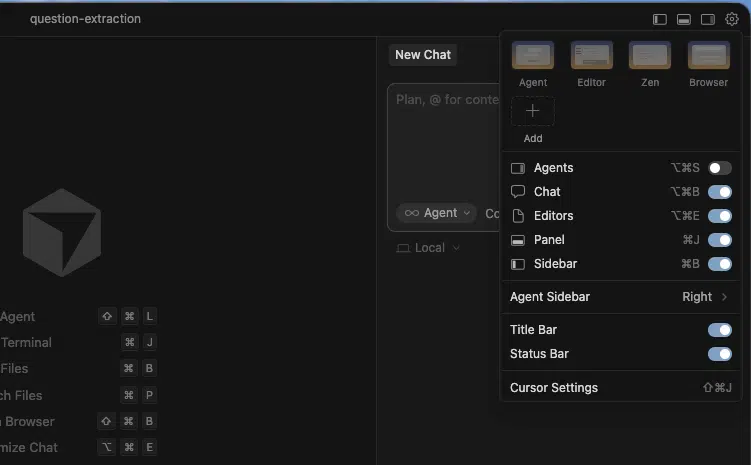Screen dimensions: 751x465
Task: Toggle the left sidebar icon in title bar
Action: coord(660,19)
